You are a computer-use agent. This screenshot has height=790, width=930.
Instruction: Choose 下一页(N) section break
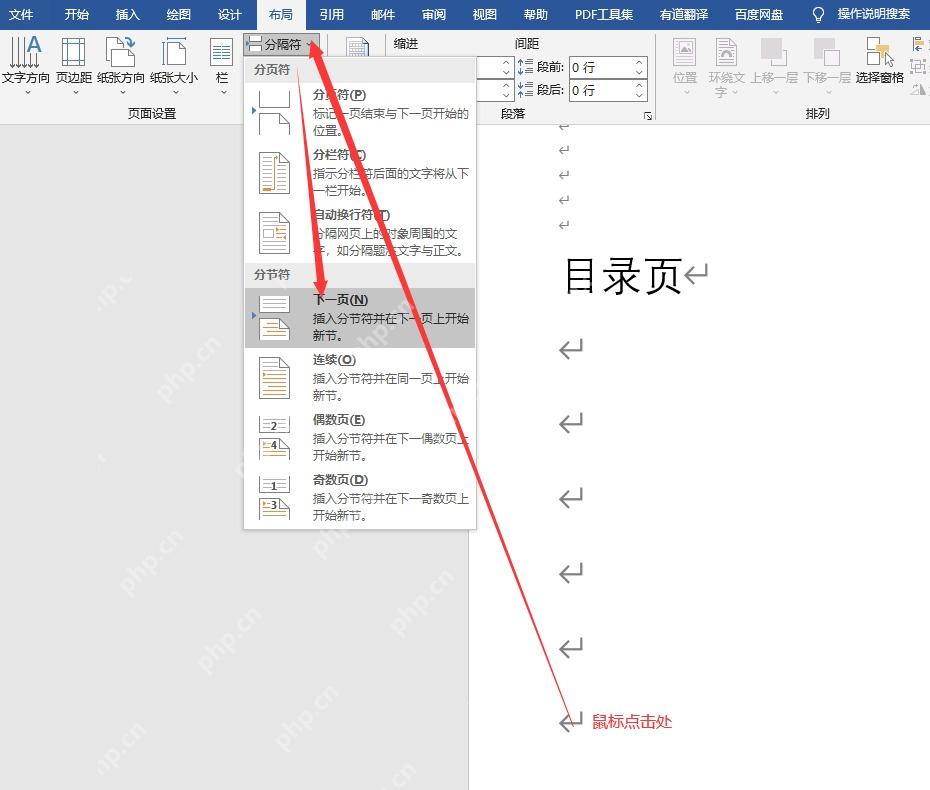(360, 318)
